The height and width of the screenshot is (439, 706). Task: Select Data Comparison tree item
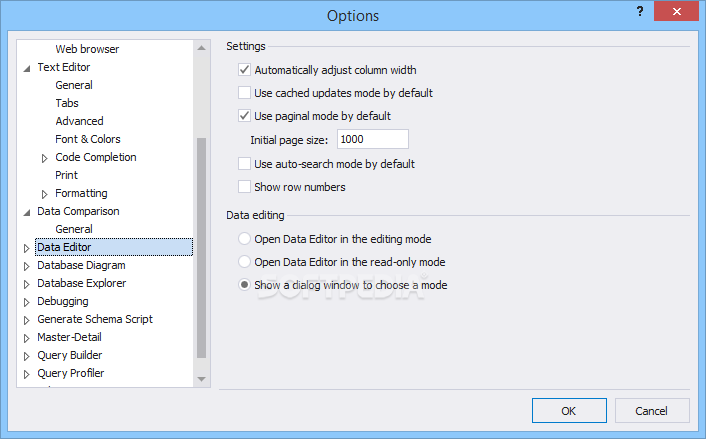point(78,211)
